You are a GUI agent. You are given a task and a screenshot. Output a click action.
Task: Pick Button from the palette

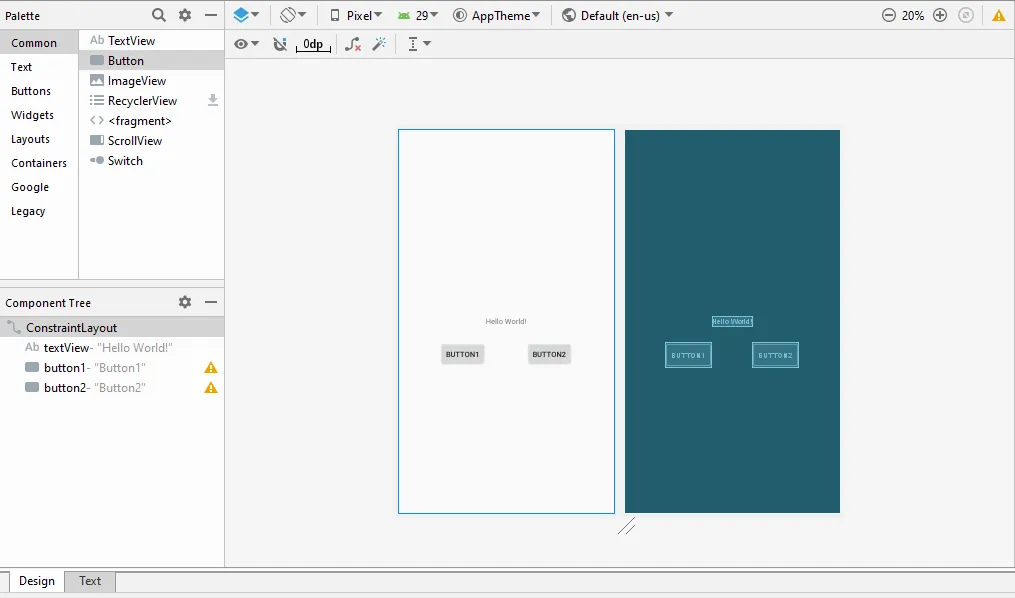151,60
